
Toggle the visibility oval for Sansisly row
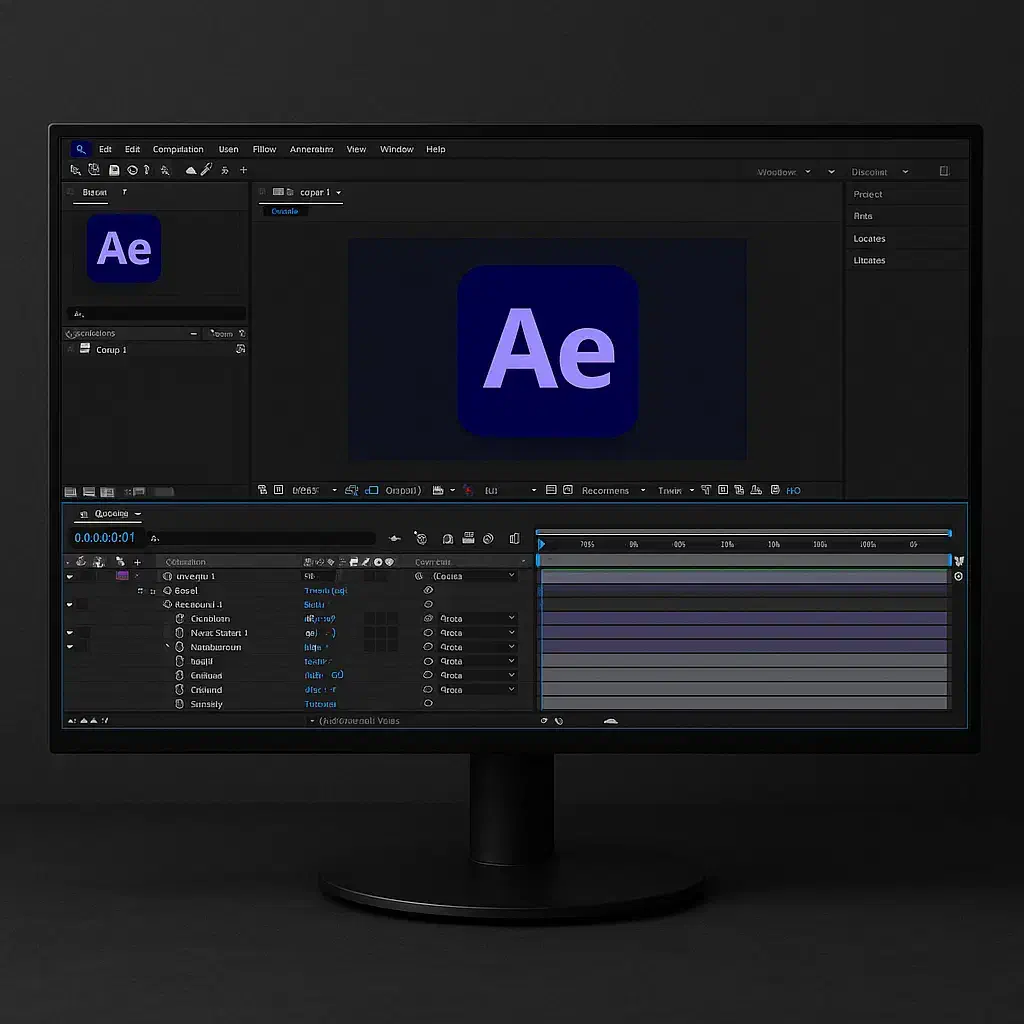point(428,704)
